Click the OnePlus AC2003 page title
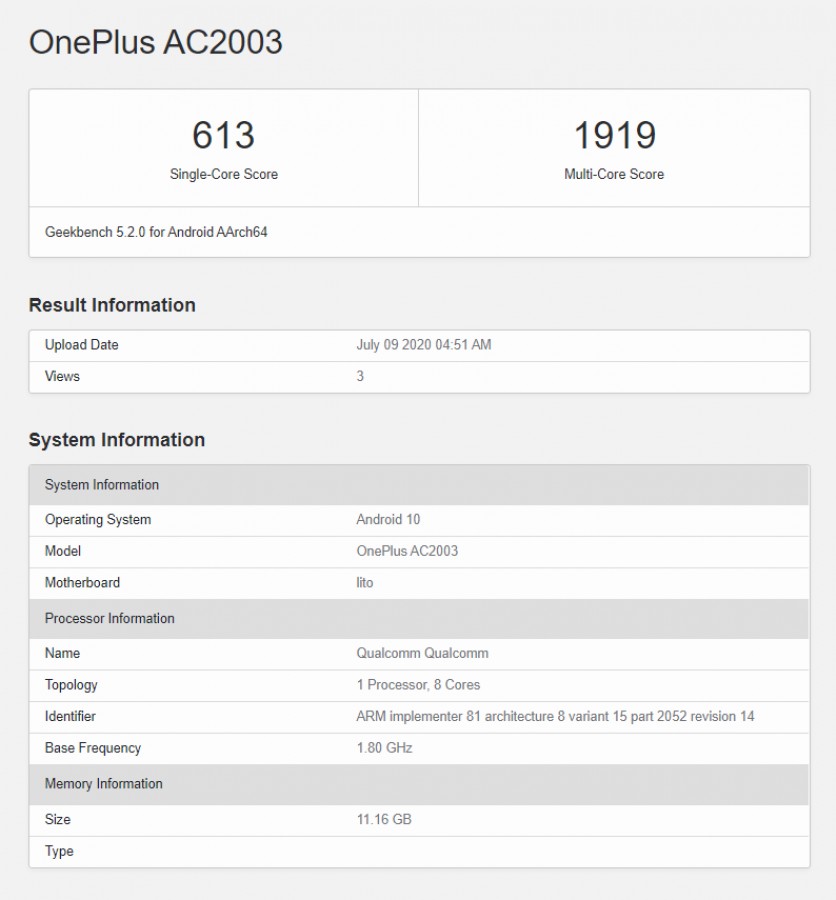The image size is (836, 900). (x=156, y=43)
